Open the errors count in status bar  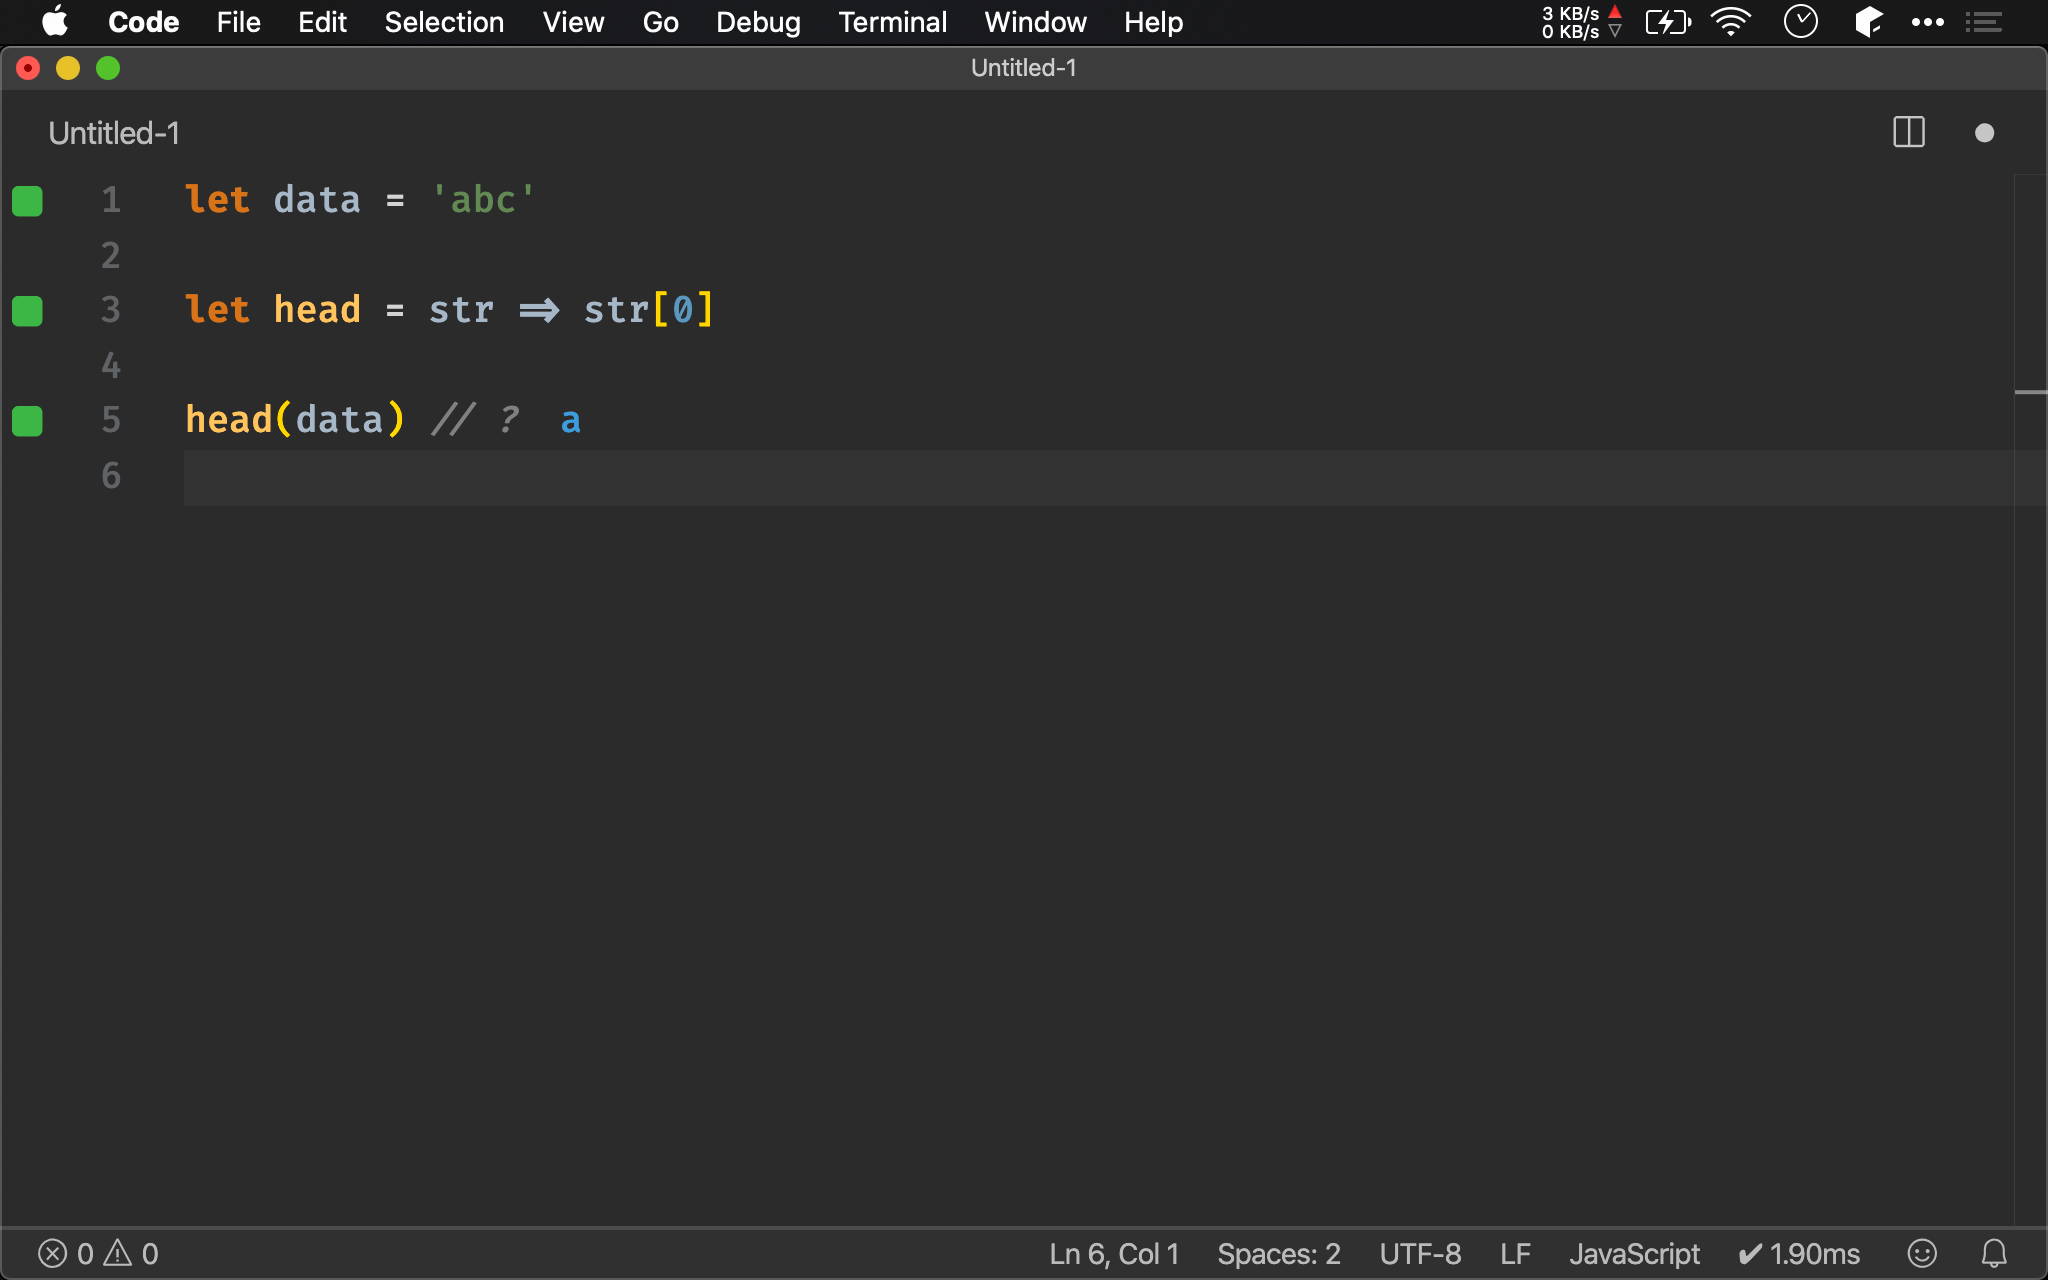point(66,1254)
